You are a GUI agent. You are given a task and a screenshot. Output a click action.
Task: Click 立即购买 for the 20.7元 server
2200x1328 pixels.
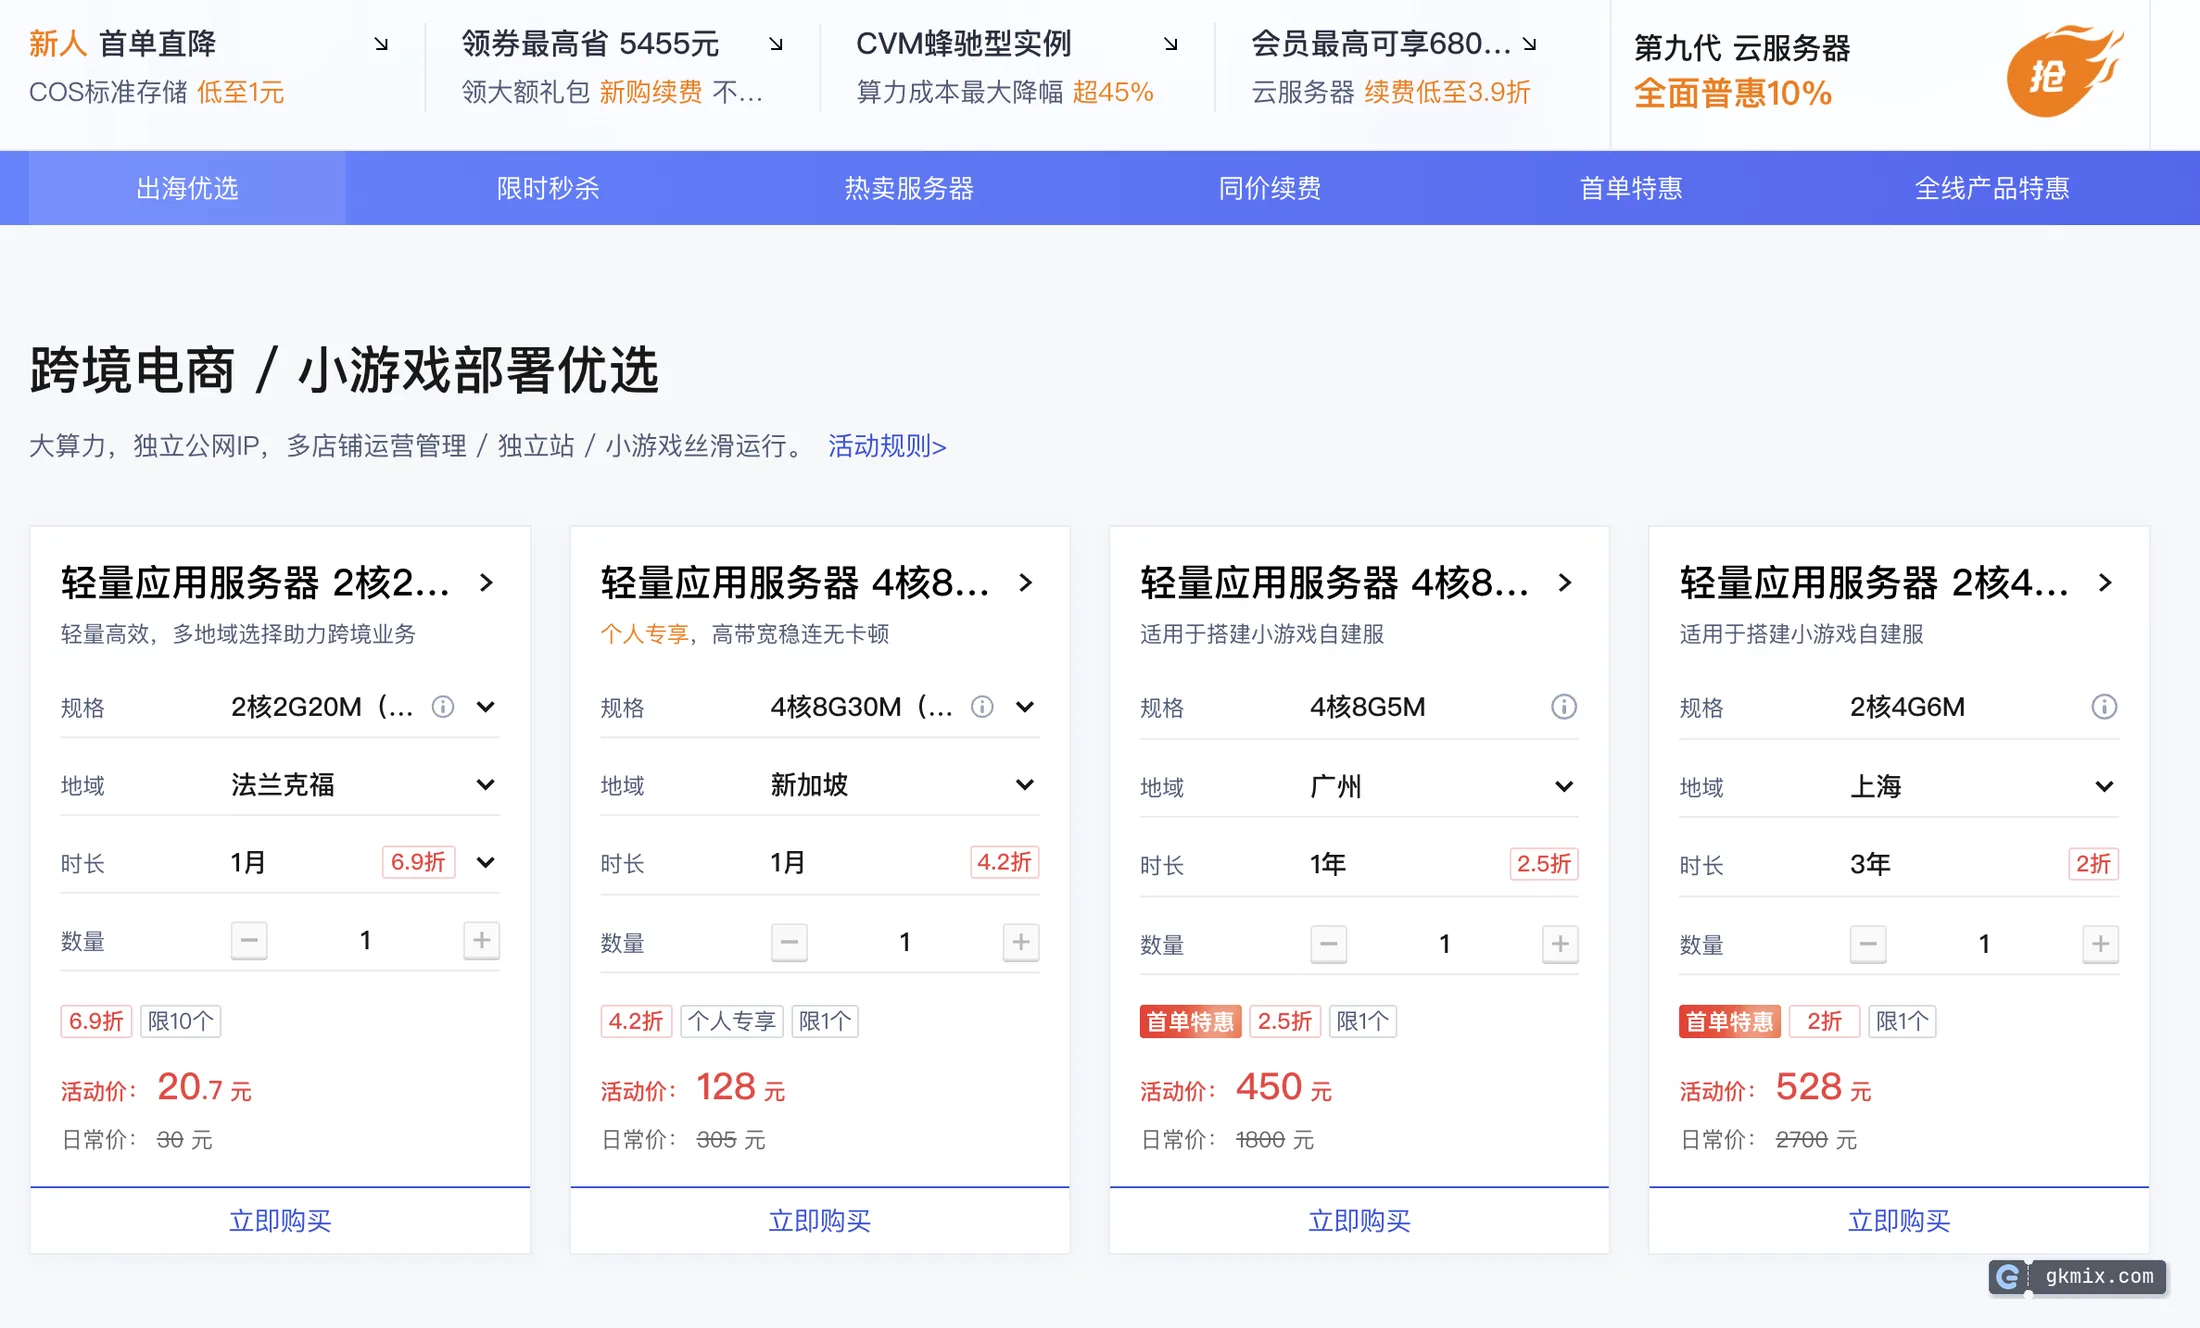(280, 1221)
